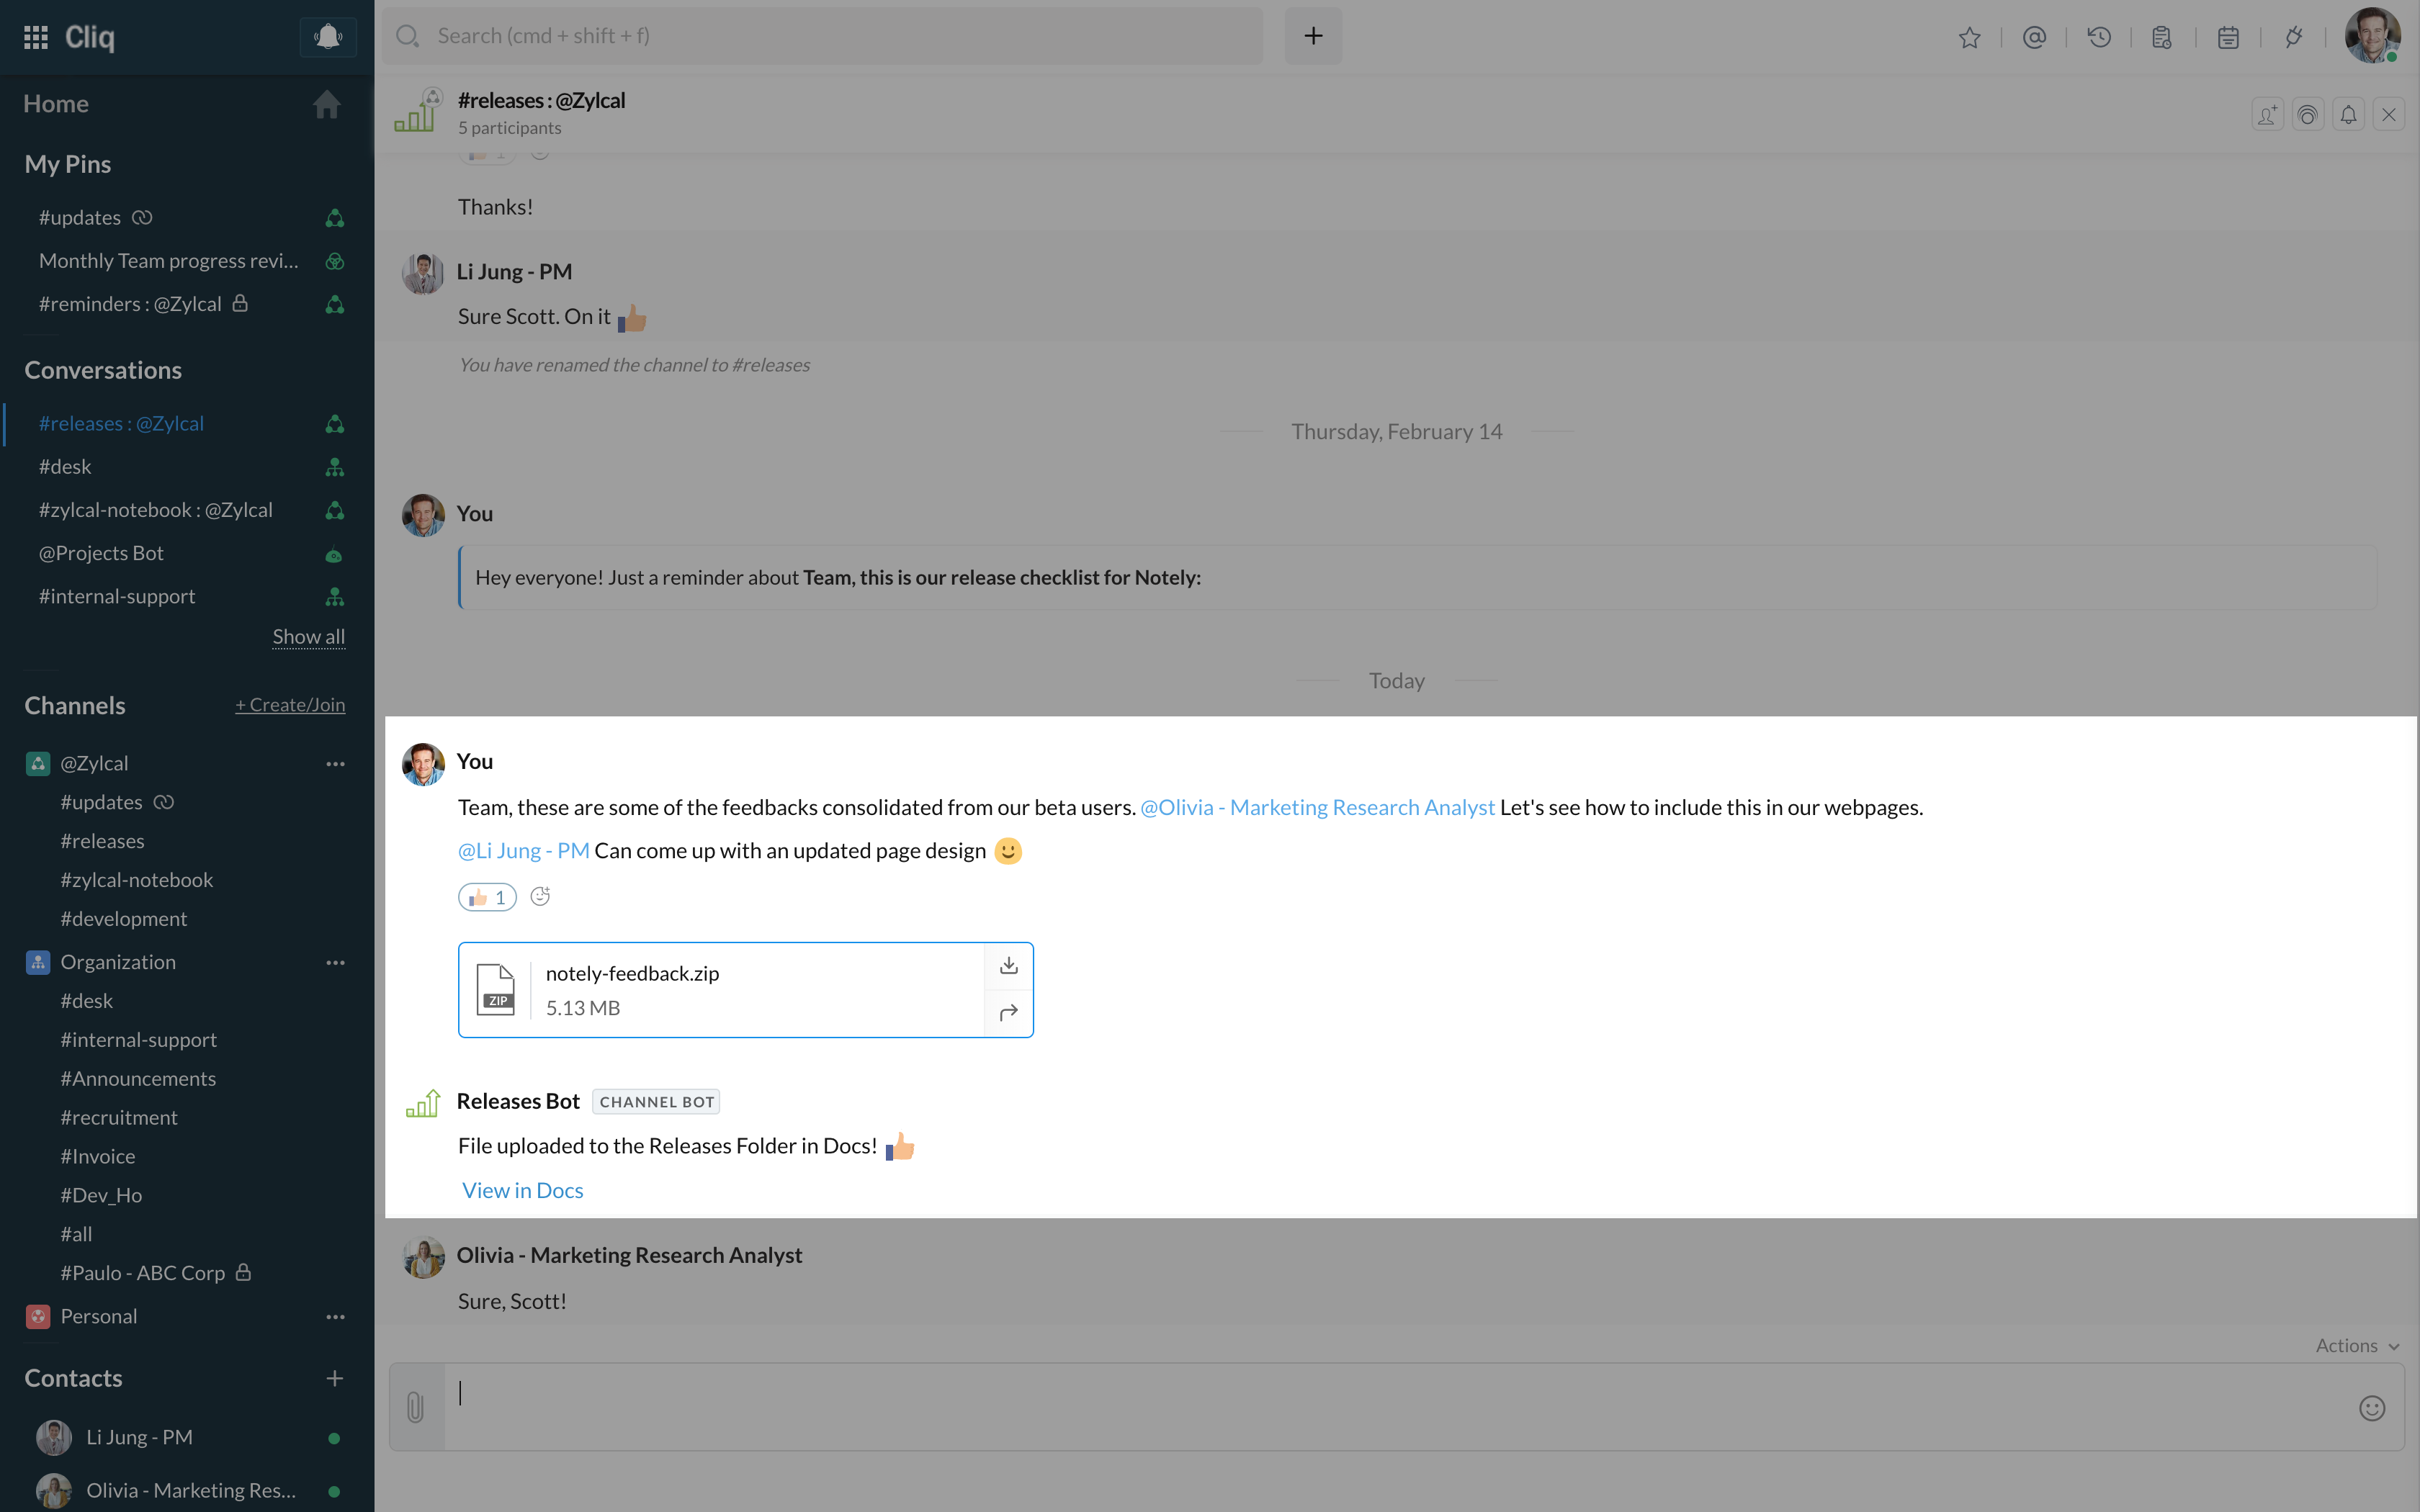Toggle the notification bell beside Cliq logo

point(328,37)
